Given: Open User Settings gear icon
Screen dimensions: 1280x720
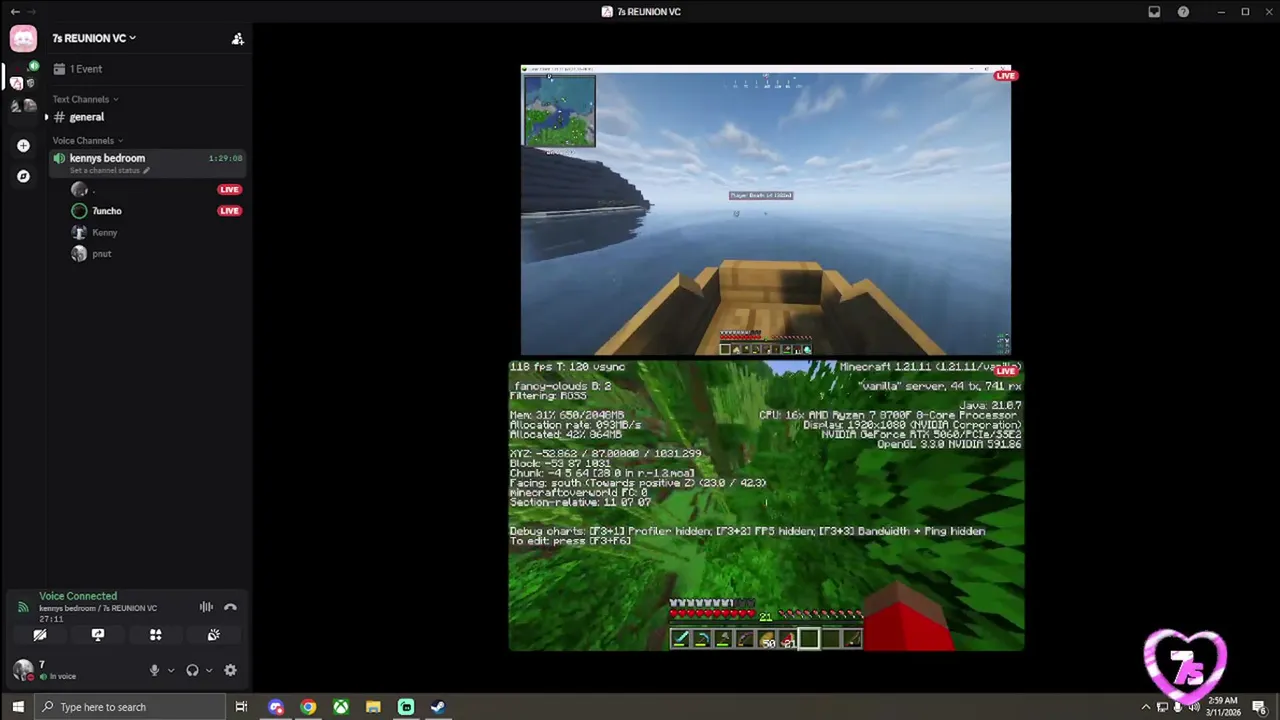Looking at the screenshot, I should point(230,671).
